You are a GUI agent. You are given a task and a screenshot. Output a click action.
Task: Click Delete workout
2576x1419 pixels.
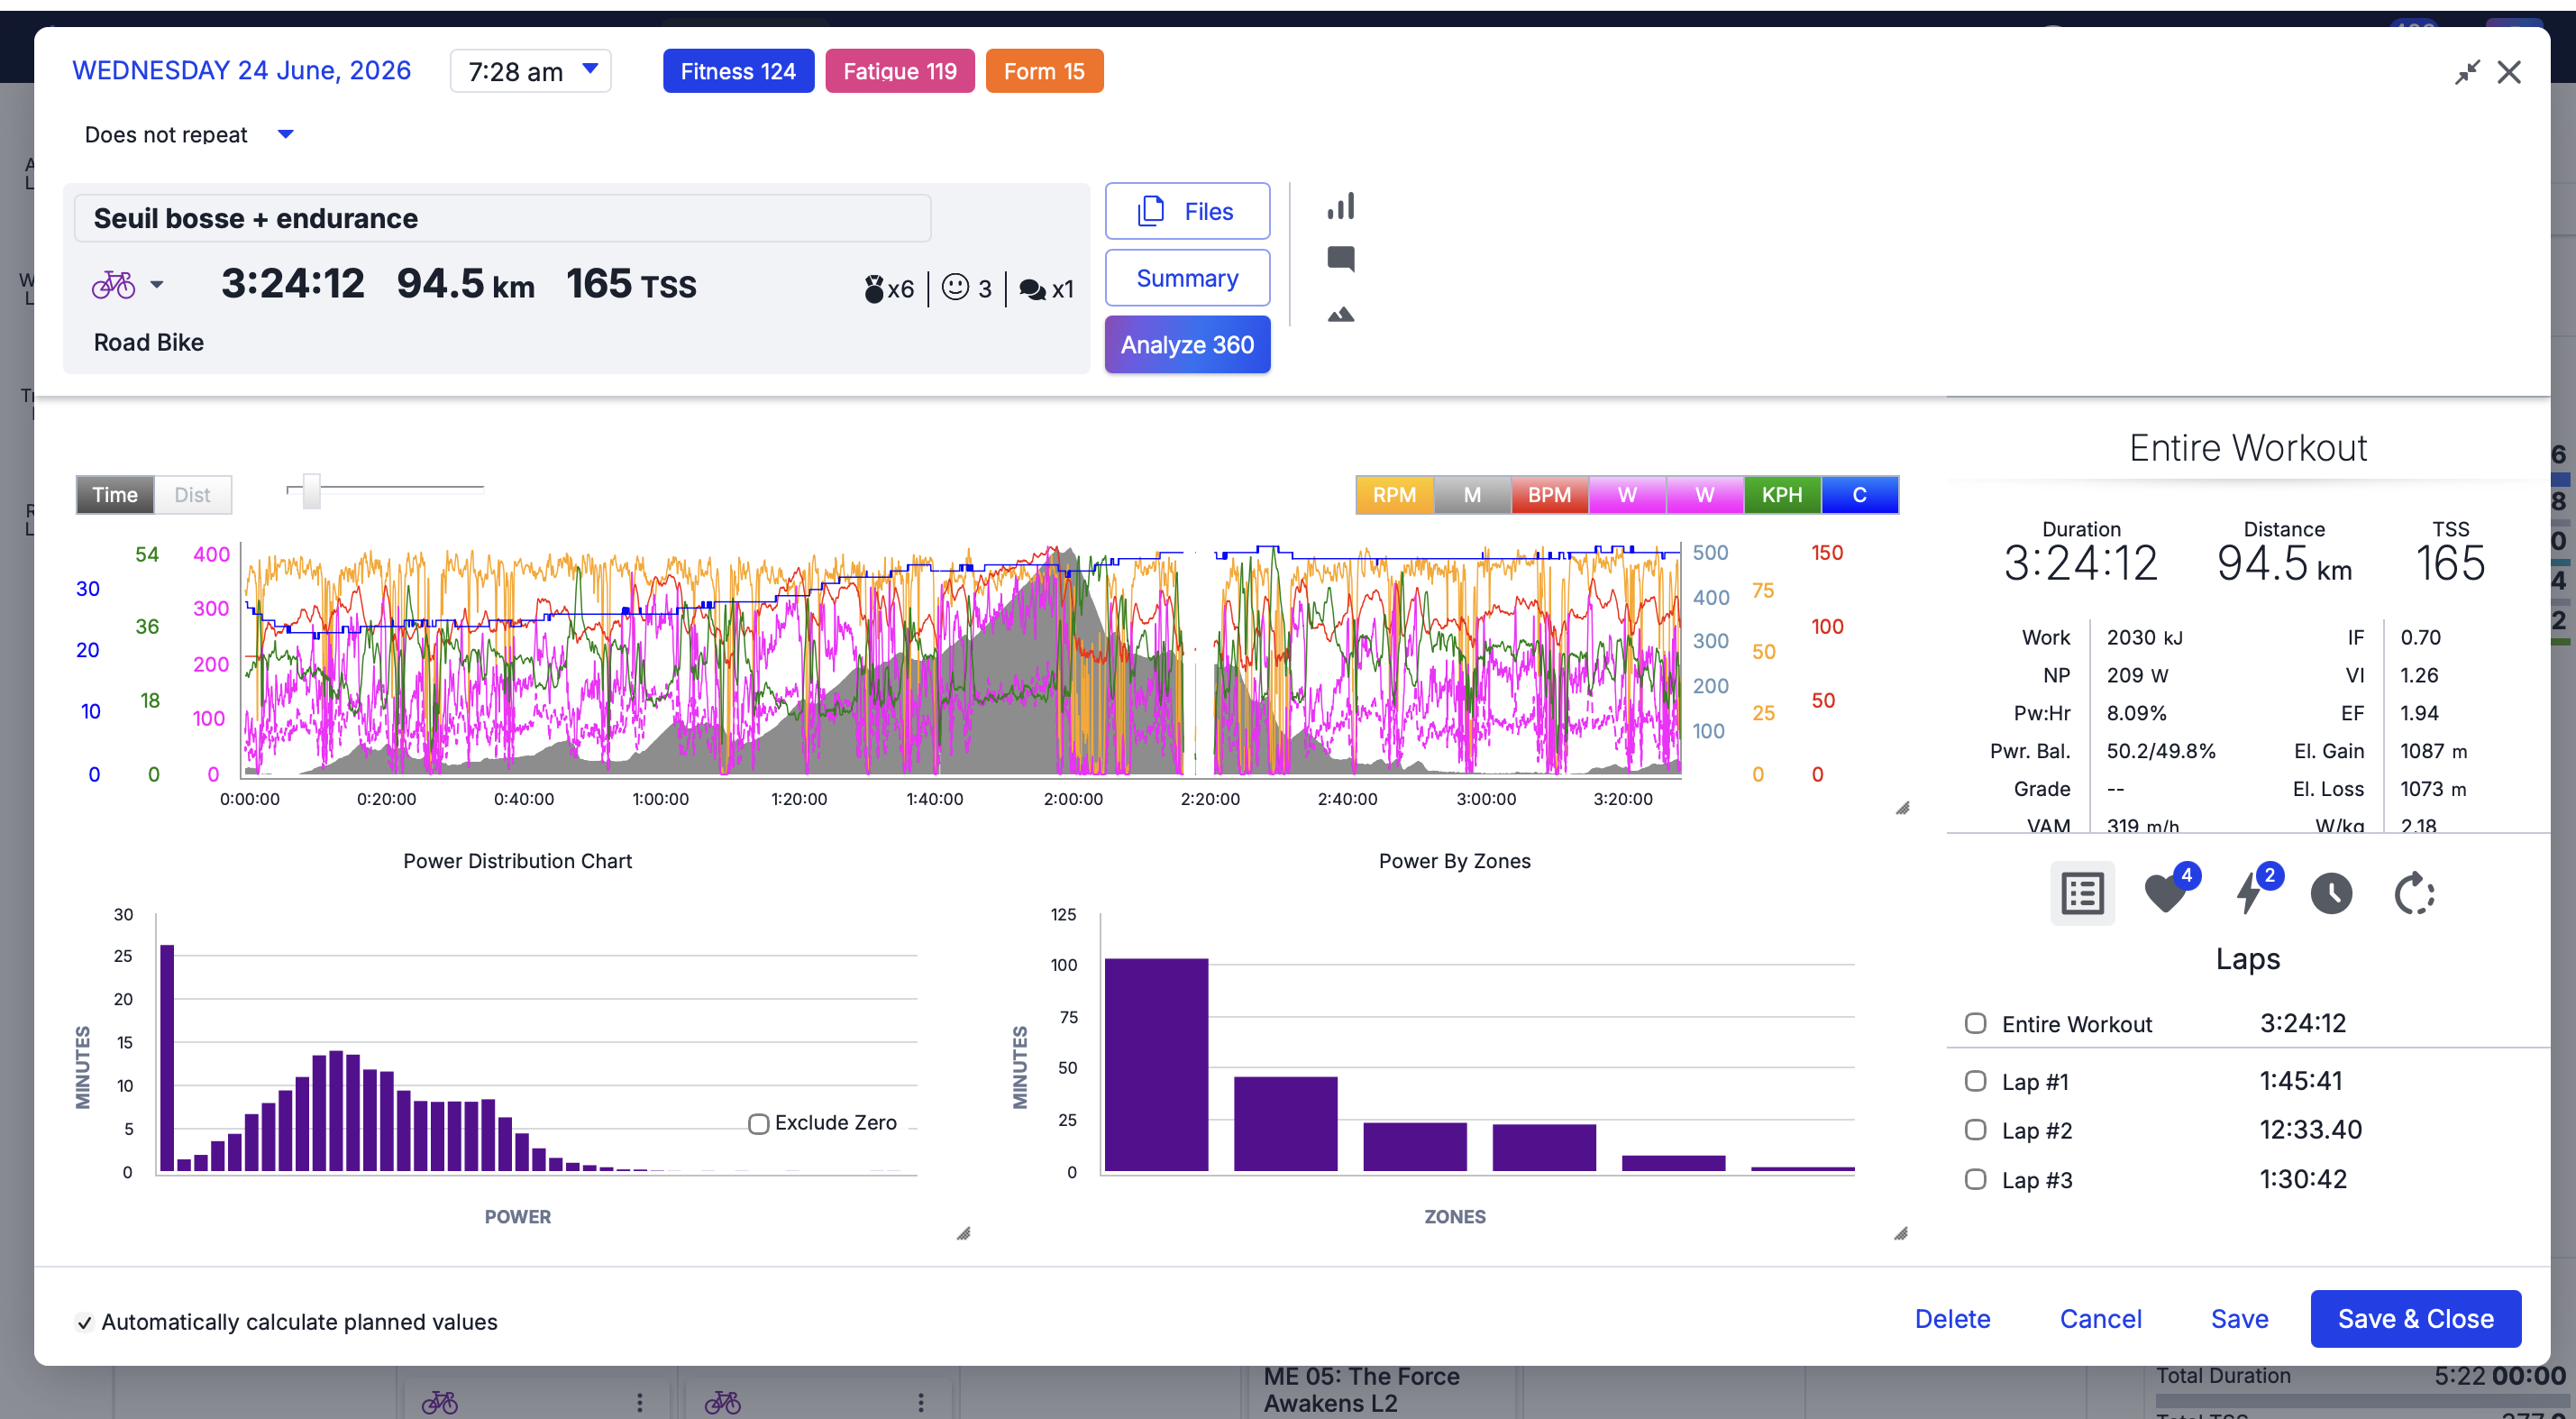pos(1952,1319)
